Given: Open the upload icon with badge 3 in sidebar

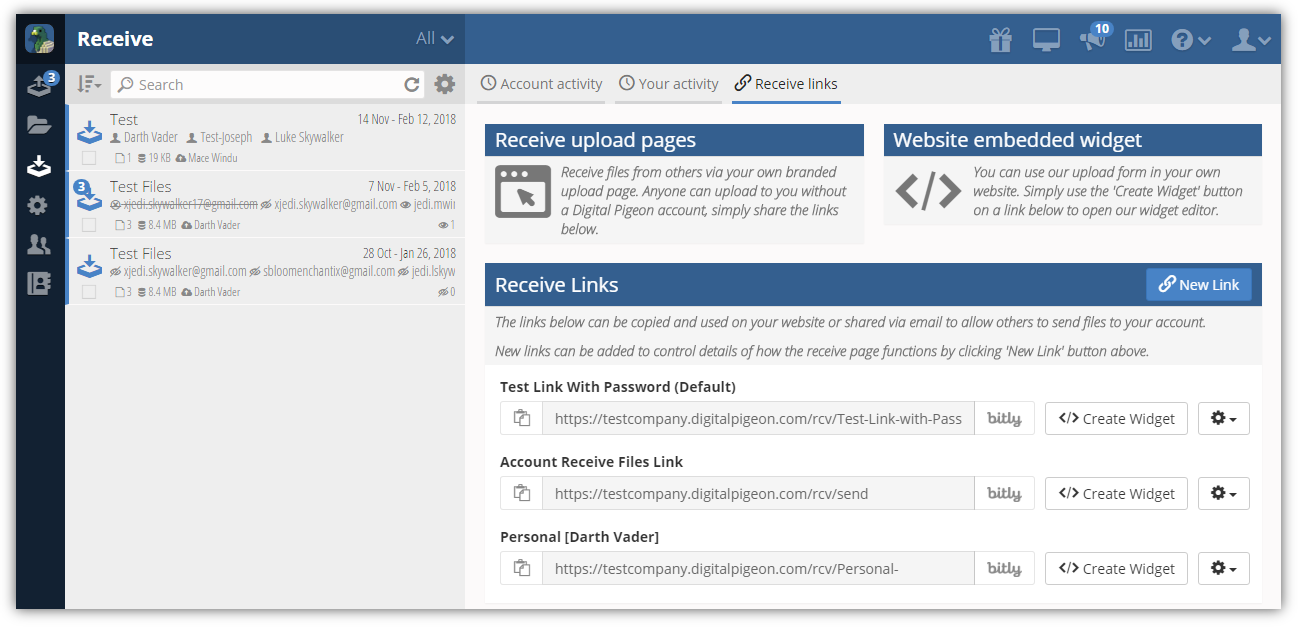Looking at the screenshot, I should pyautogui.click(x=40, y=85).
